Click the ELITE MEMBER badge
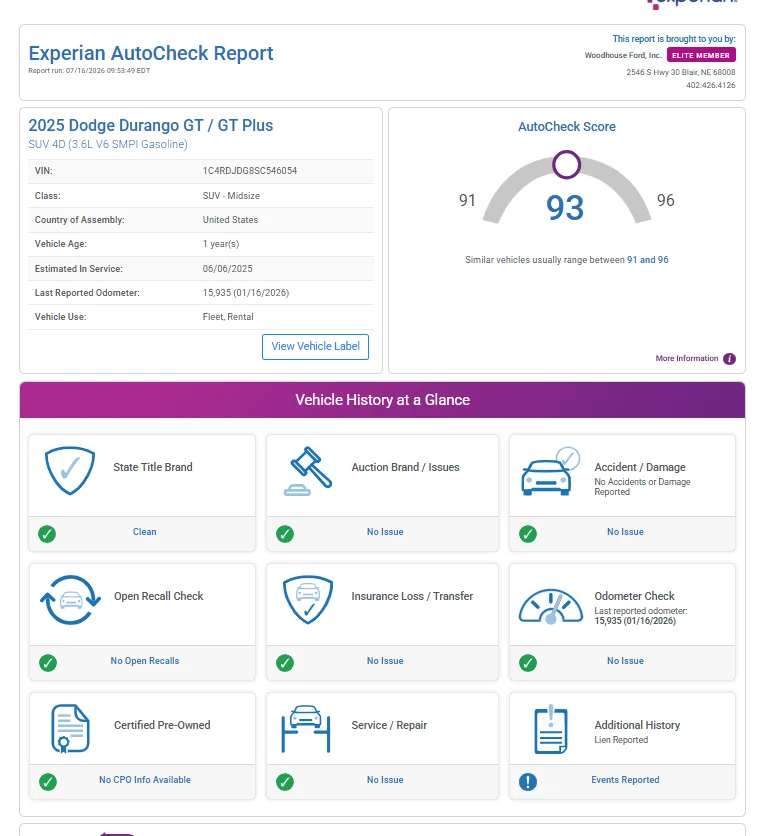 tap(701, 55)
